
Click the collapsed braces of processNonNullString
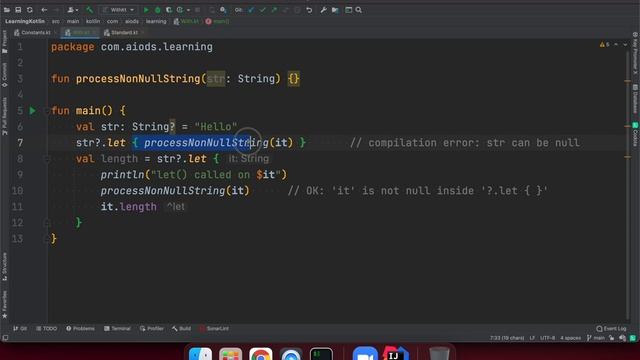tap(294, 79)
